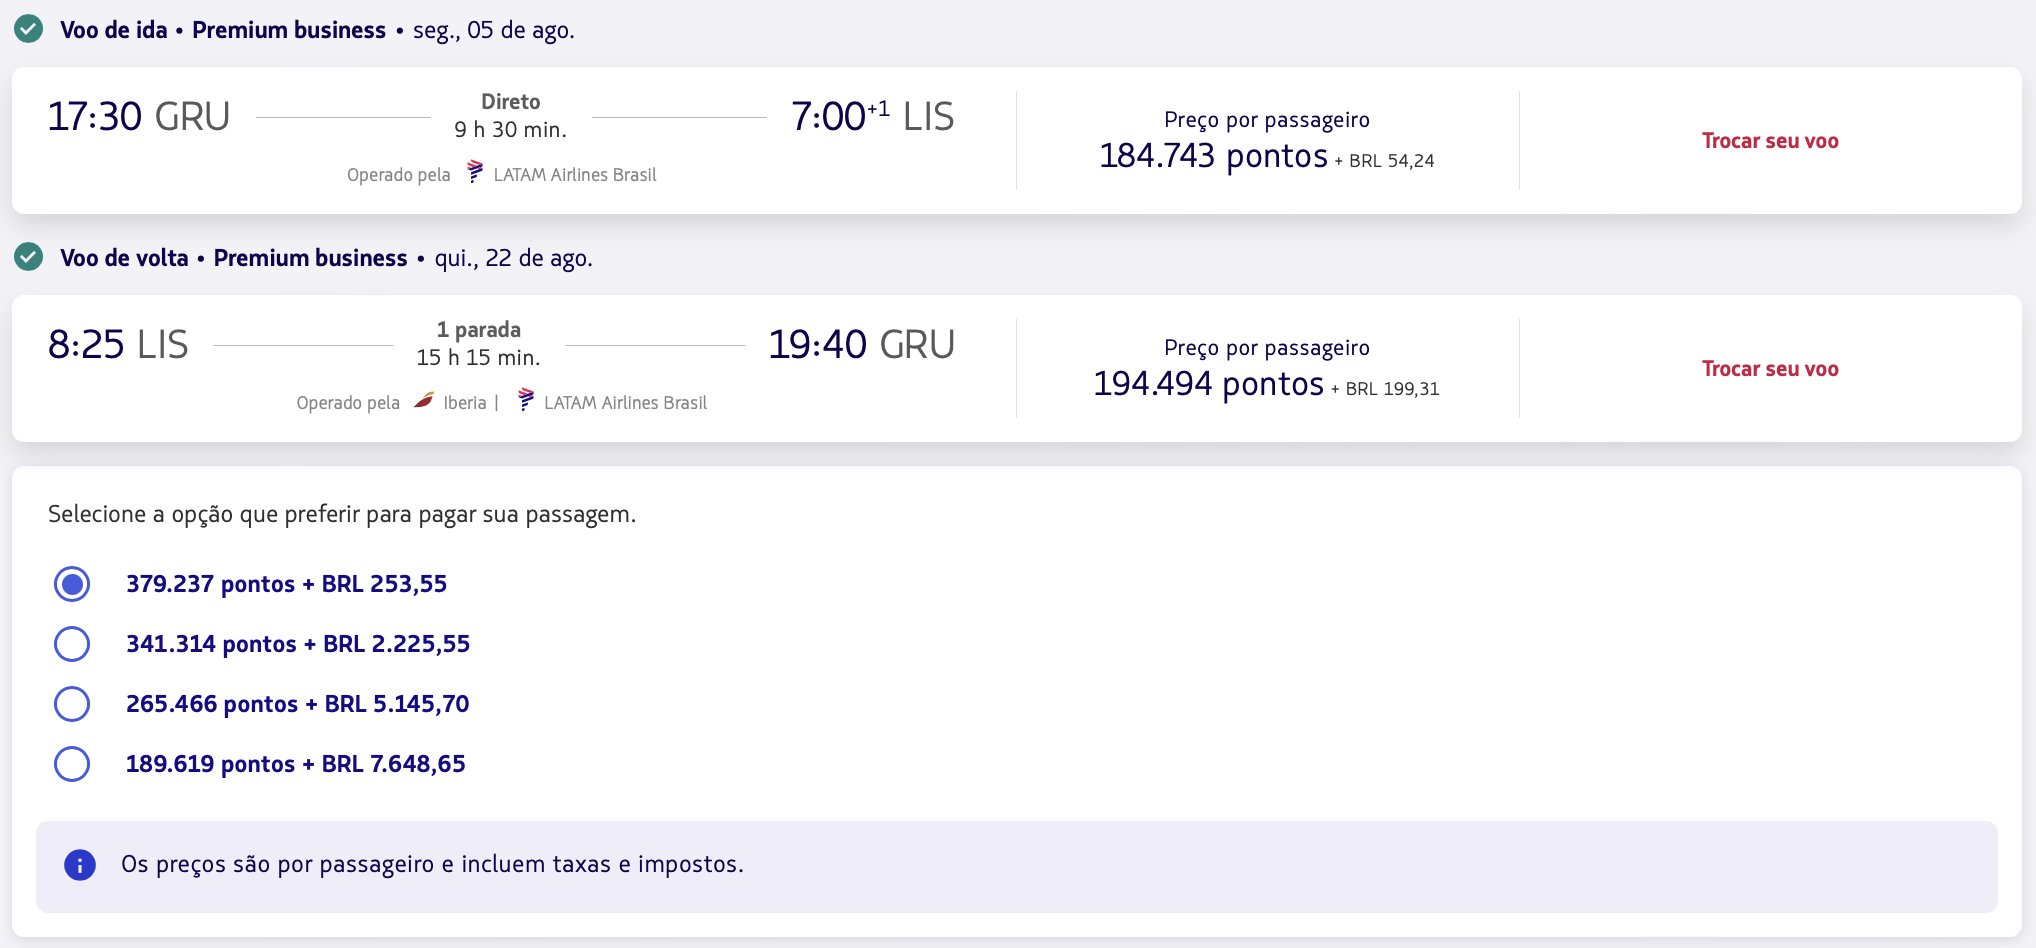The height and width of the screenshot is (948, 2036).
Task: Click the Voo de ida header text
Action: [114, 30]
